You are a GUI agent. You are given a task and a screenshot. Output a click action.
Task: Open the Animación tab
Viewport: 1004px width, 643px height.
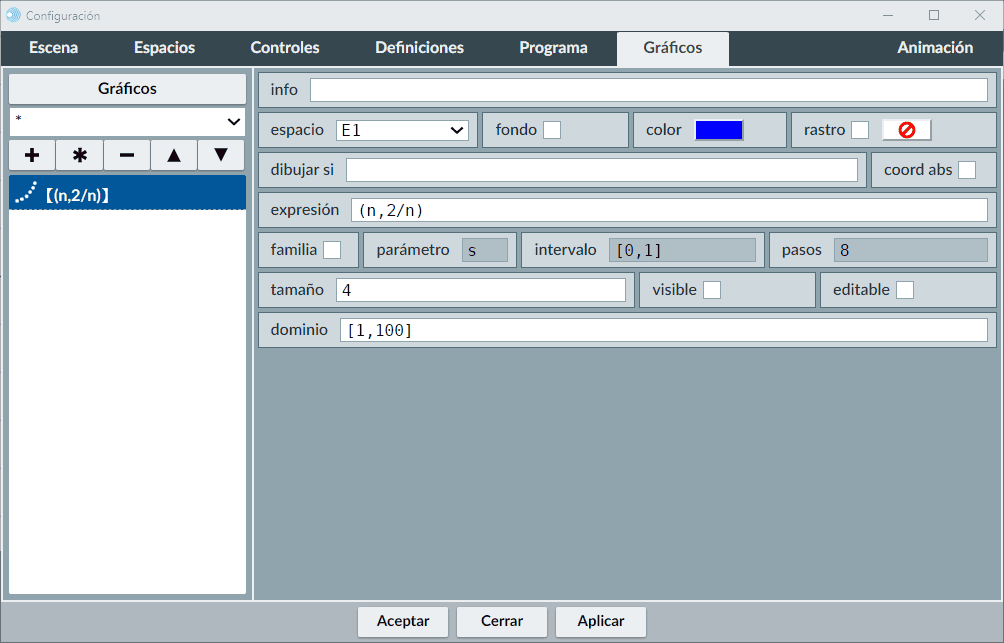pyautogui.click(x=934, y=48)
